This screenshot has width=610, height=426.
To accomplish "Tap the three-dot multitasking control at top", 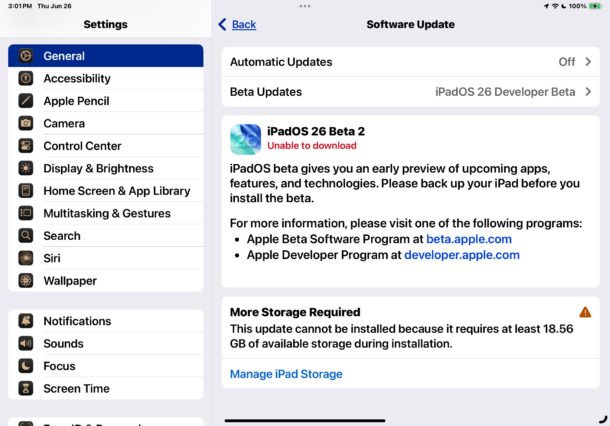I will coord(305,6).
